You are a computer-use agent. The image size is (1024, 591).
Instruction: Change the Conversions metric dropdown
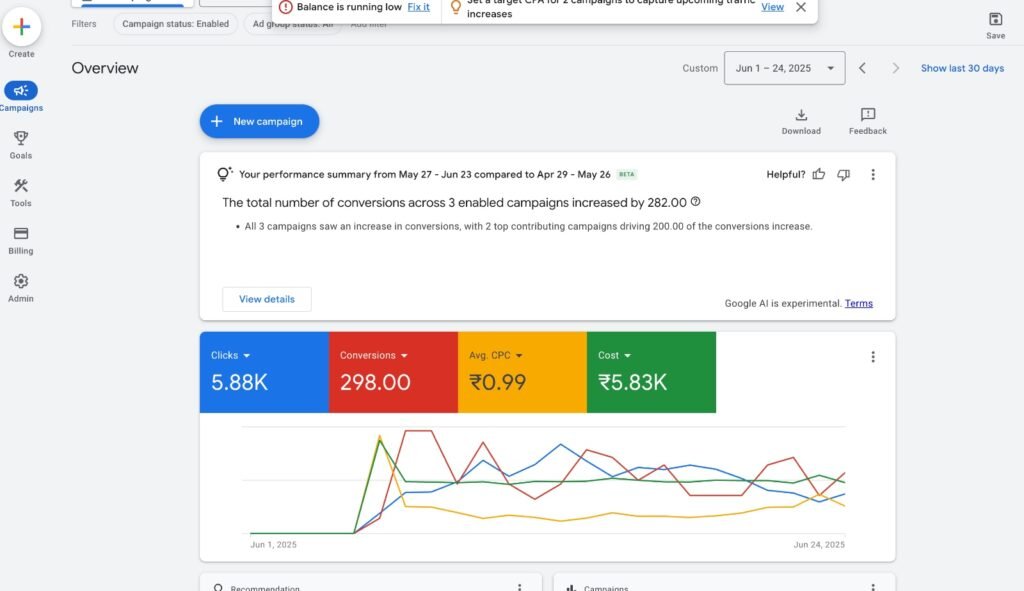tap(374, 355)
